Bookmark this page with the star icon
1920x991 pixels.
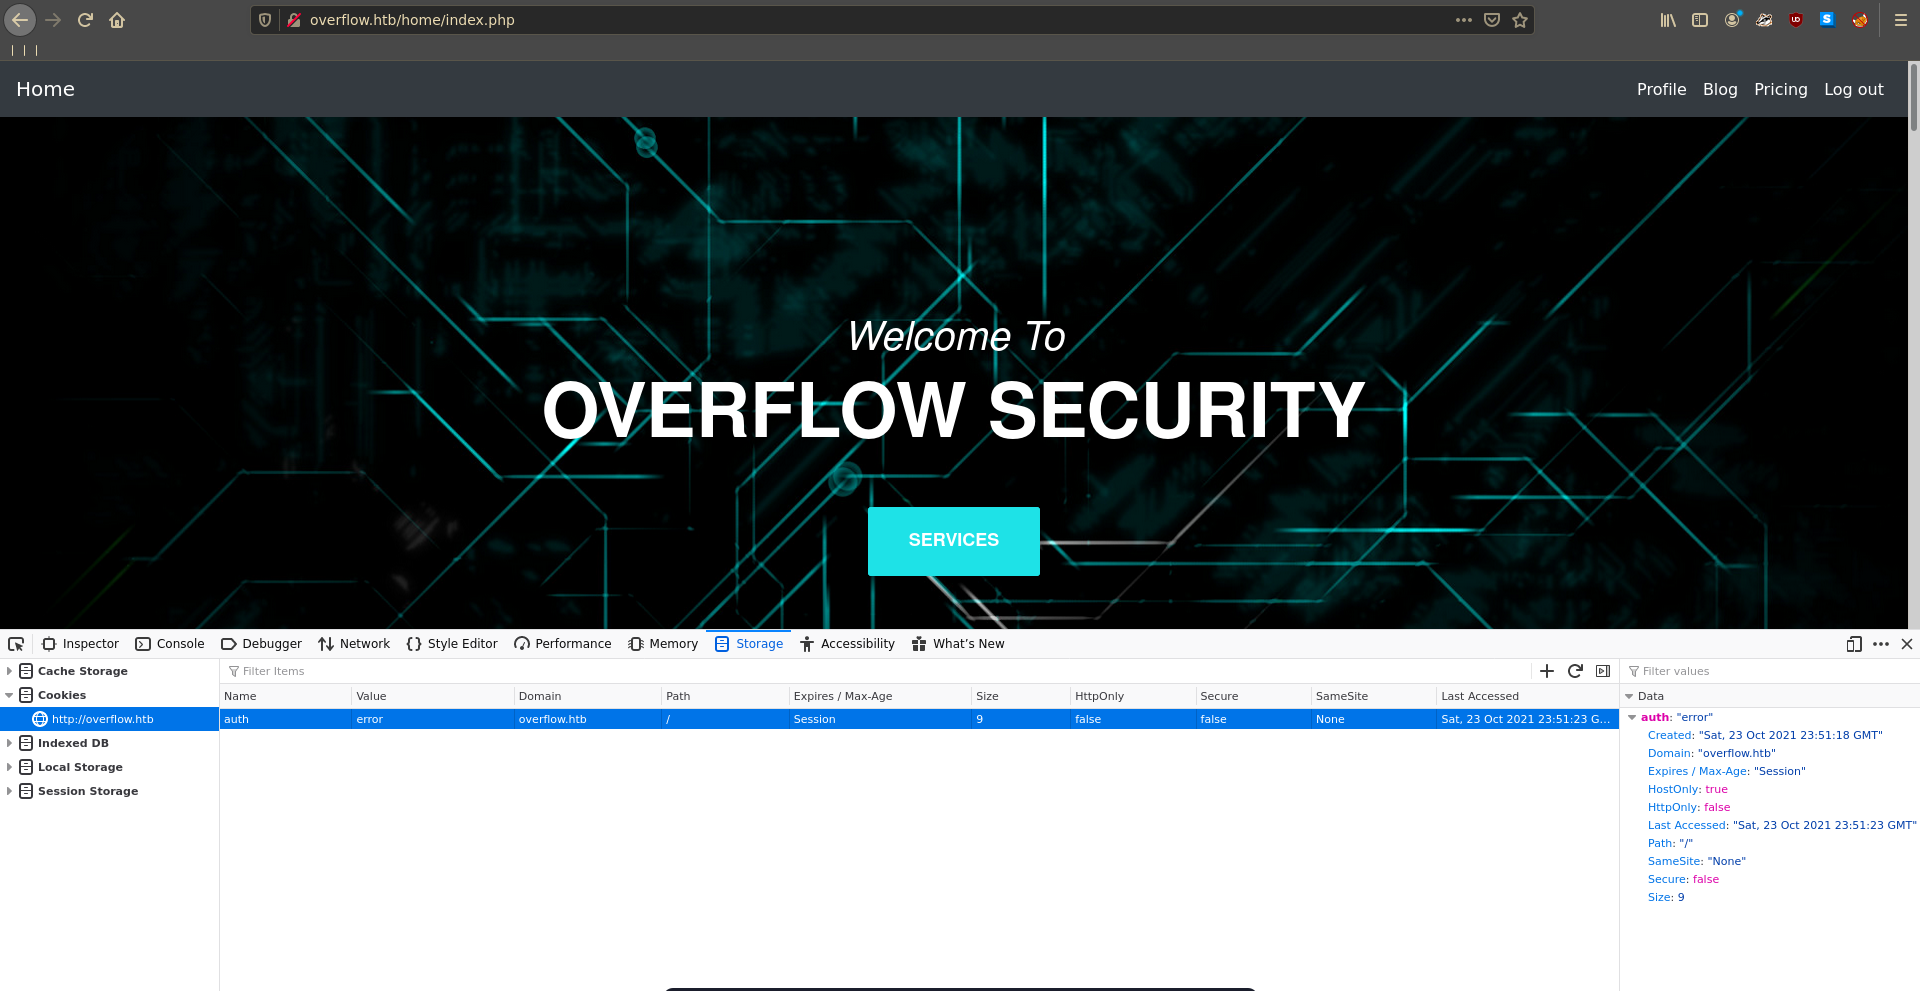pos(1520,20)
